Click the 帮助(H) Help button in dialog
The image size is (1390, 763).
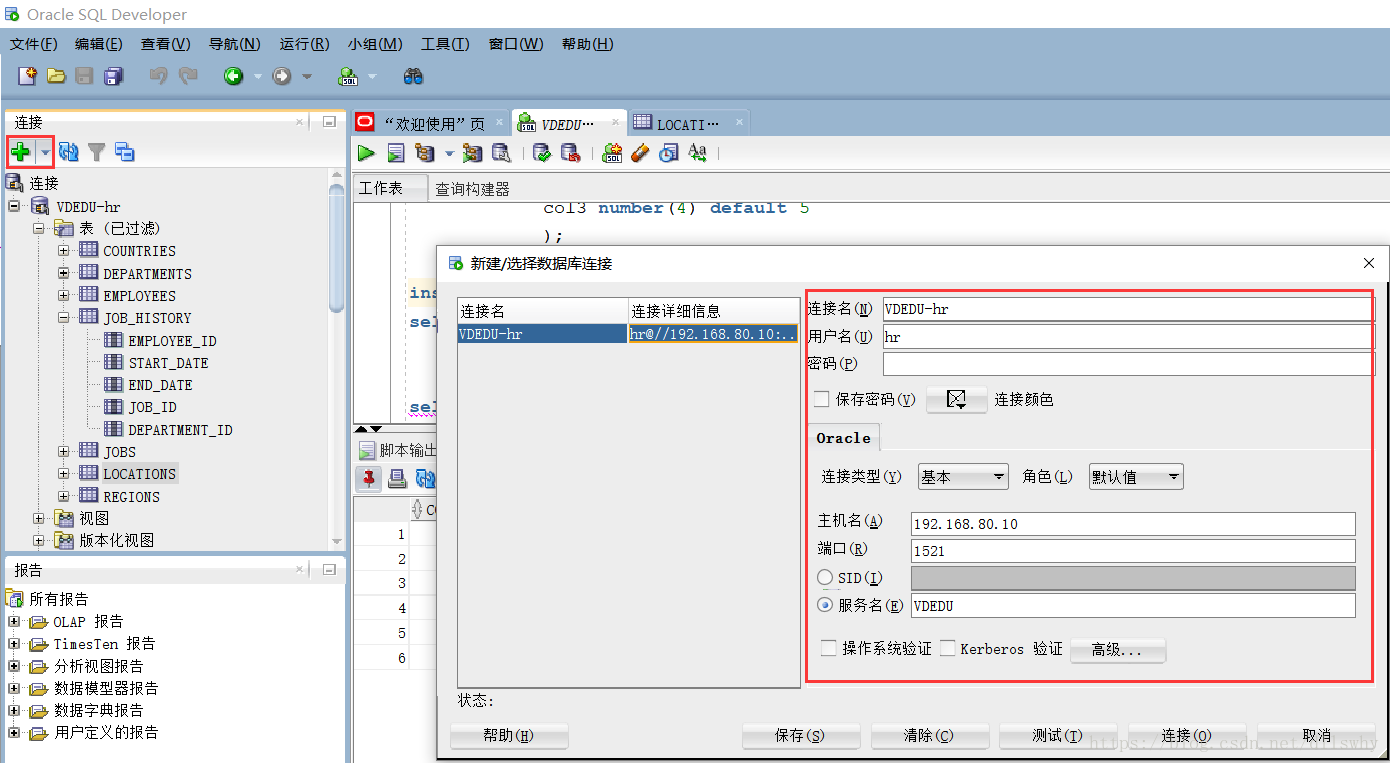coord(509,735)
